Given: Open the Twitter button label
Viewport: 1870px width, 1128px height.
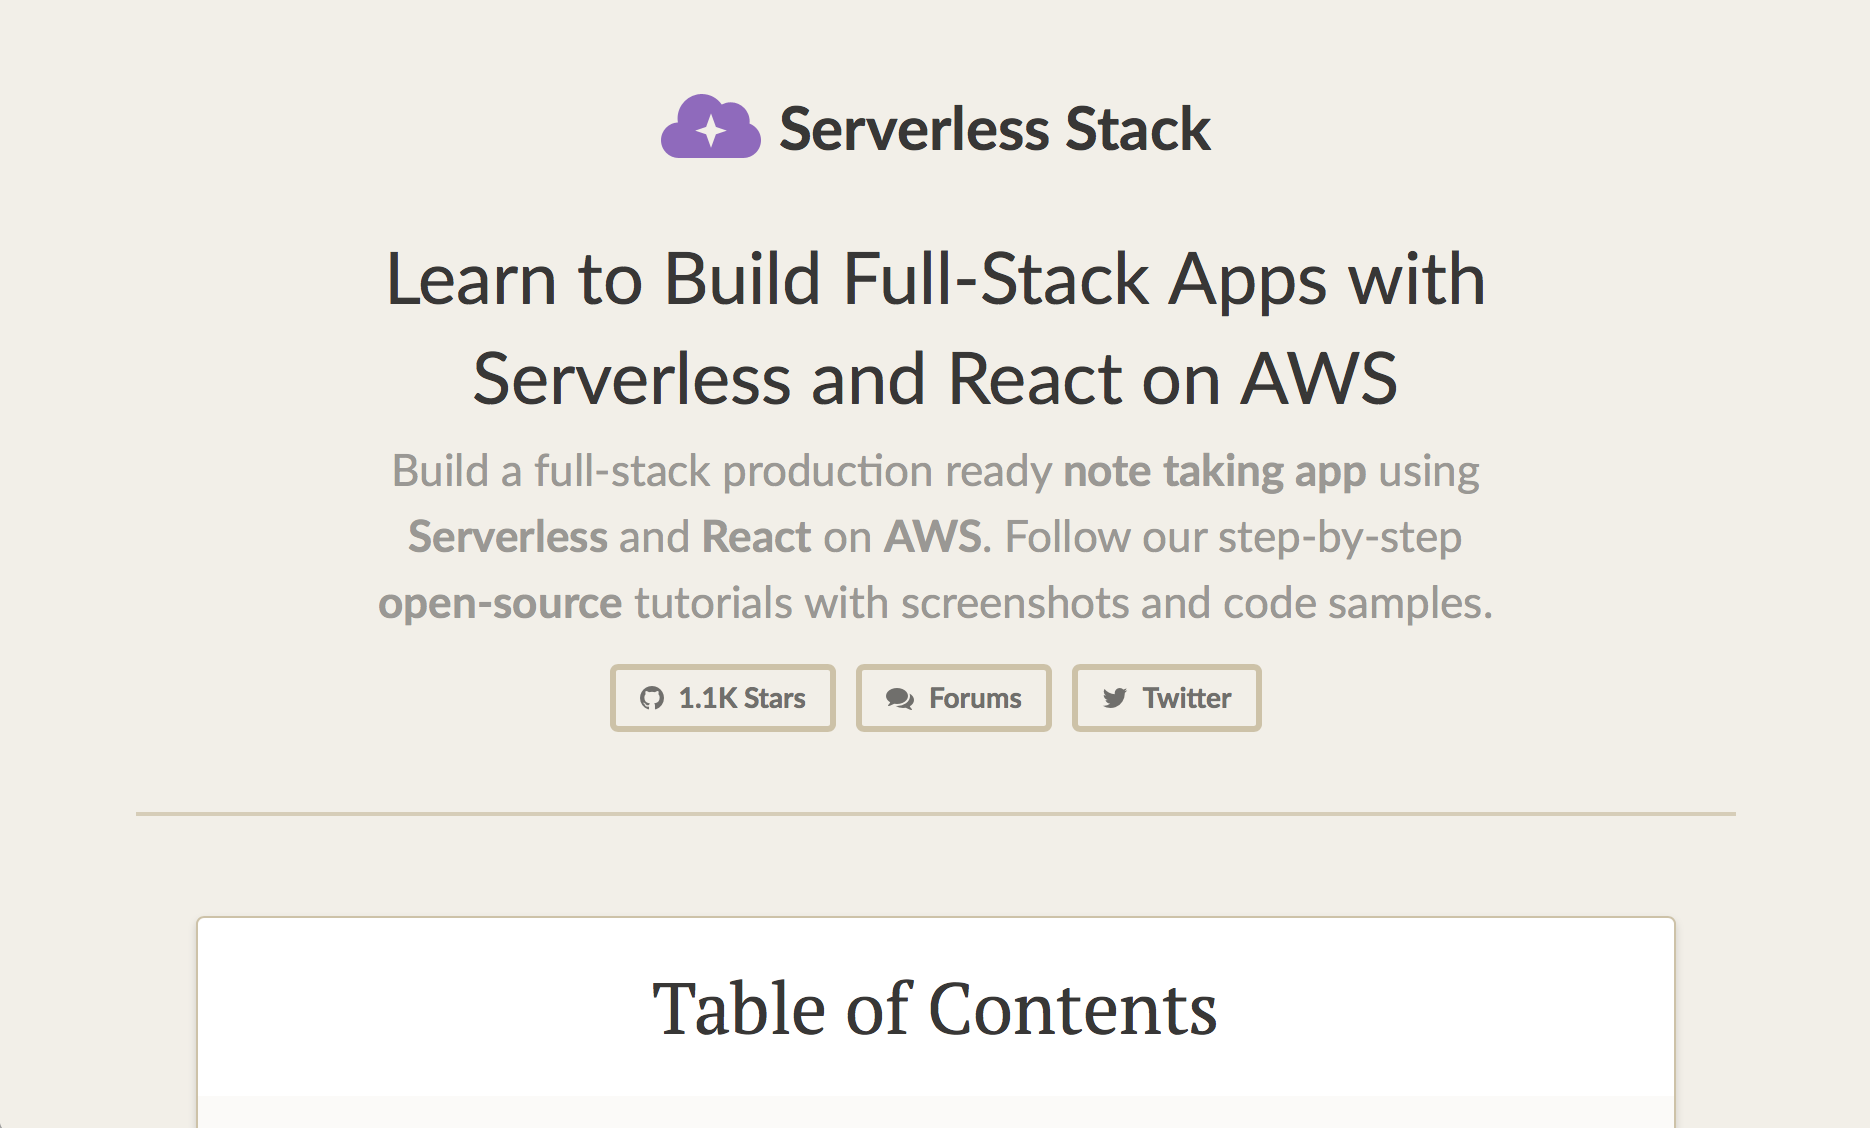Looking at the screenshot, I should (1187, 698).
